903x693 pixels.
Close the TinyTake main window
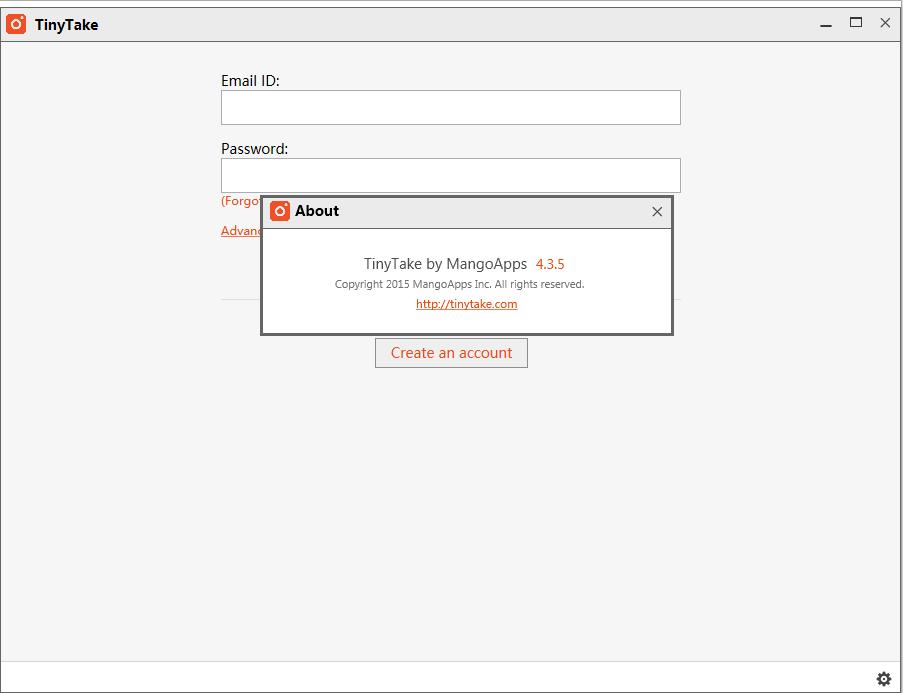pos(885,23)
